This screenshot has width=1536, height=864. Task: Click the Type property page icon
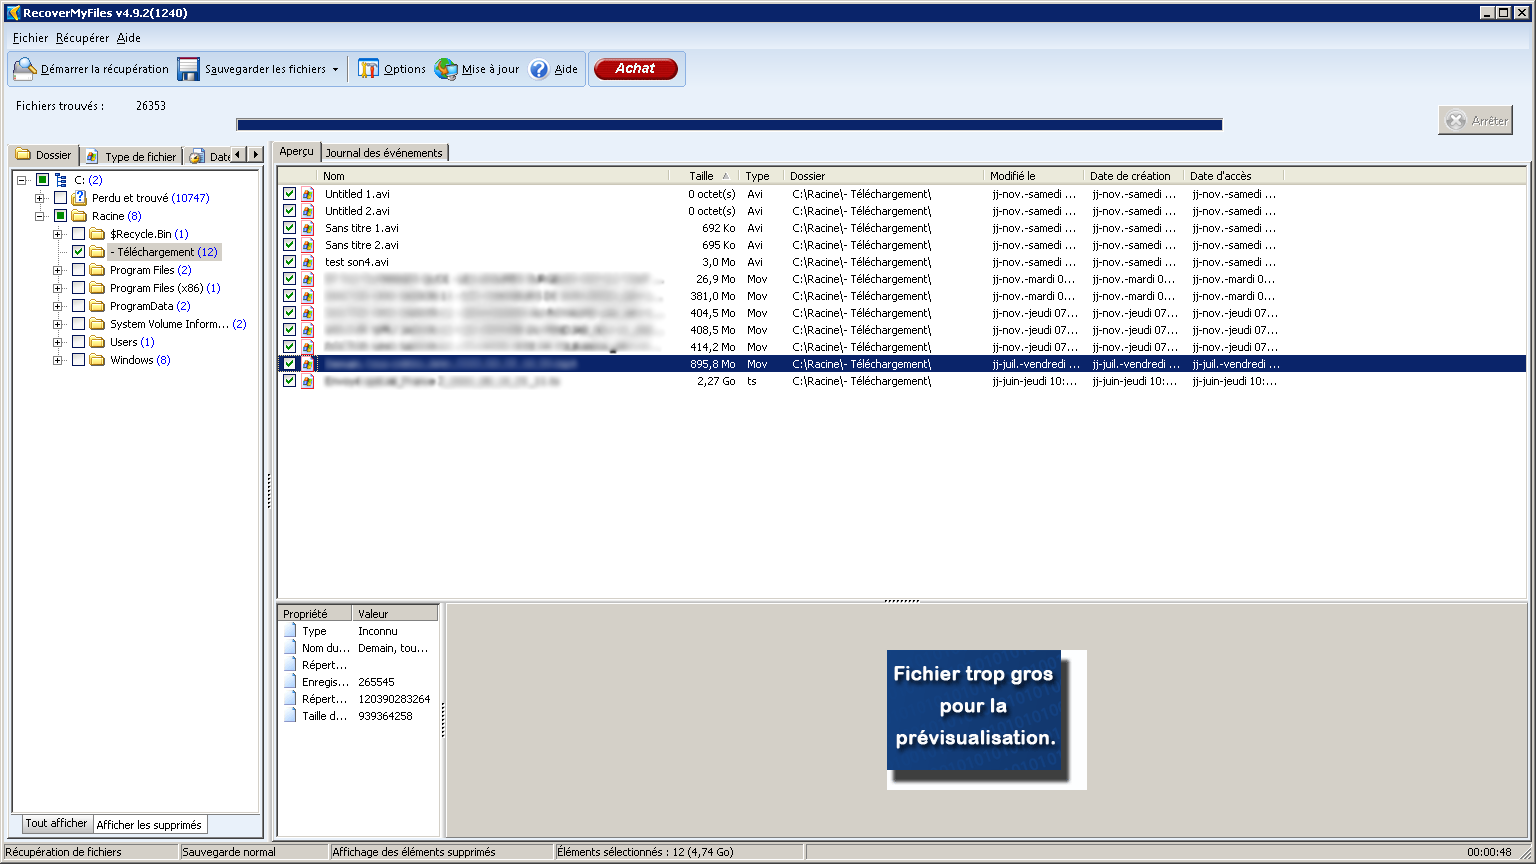pyautogui.click(x=290, y=631)
